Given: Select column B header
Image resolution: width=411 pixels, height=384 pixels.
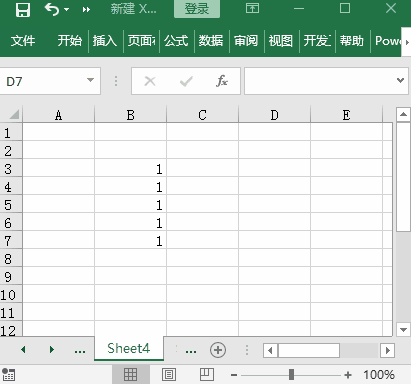Looking at the screenshot, I should [130, 115].
